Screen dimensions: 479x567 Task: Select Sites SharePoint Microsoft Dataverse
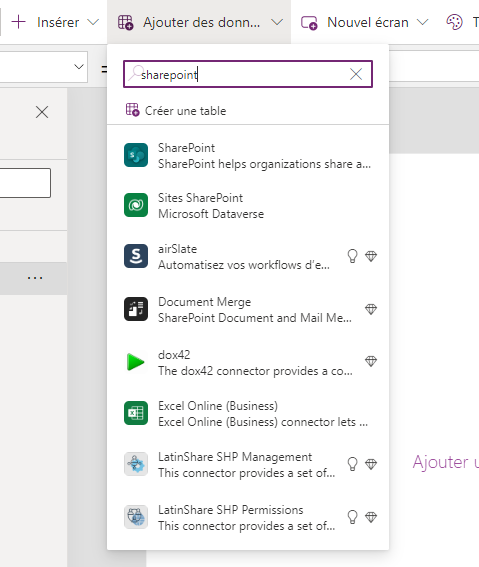pos(248,206)
